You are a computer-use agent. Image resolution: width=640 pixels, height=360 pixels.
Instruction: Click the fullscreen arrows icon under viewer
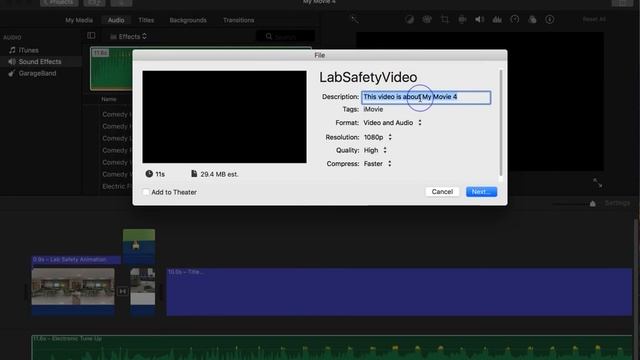598,183
